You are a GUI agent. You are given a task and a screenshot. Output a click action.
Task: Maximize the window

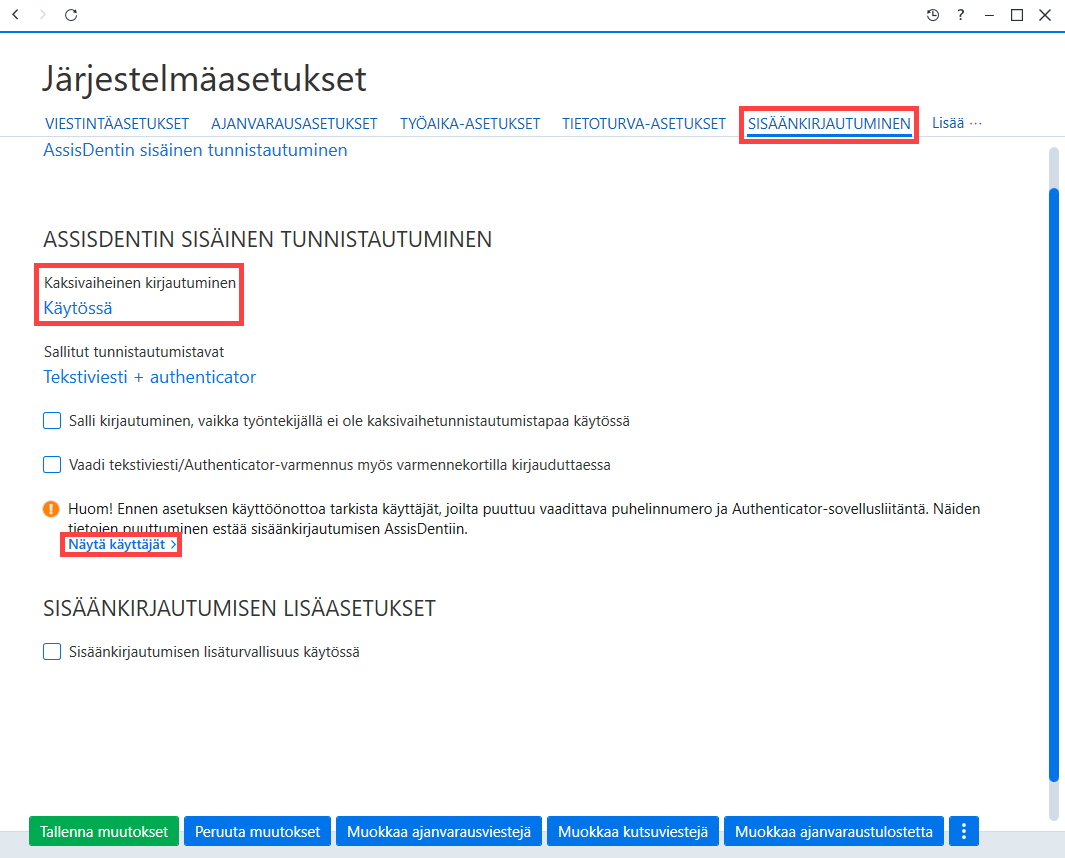point(1017,15)
